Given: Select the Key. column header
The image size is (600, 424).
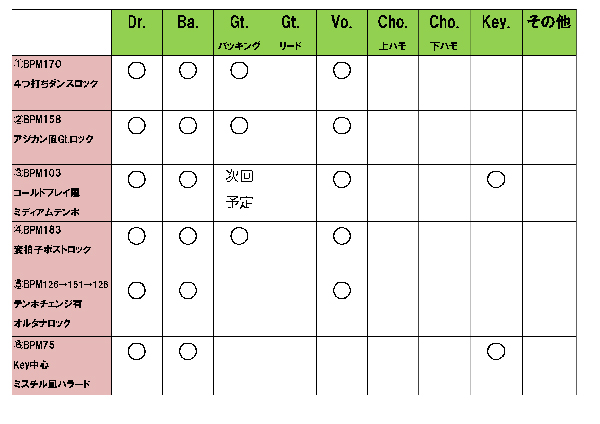Looking at the screenshot, I should (494, 22).
